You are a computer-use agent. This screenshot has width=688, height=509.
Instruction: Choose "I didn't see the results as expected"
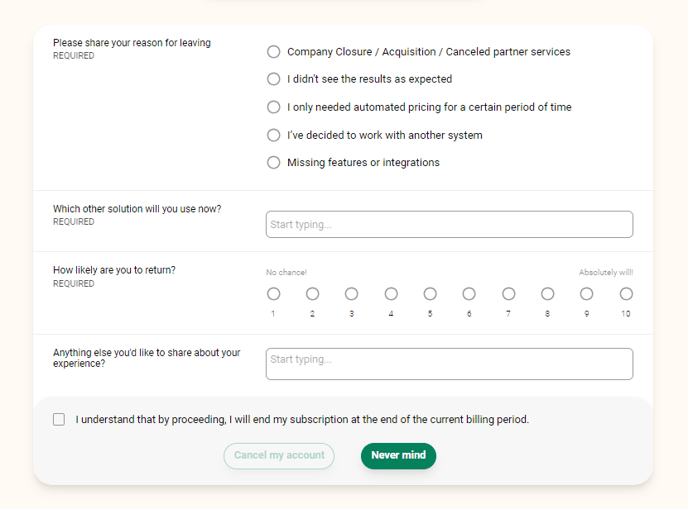(x=274, y=79)
